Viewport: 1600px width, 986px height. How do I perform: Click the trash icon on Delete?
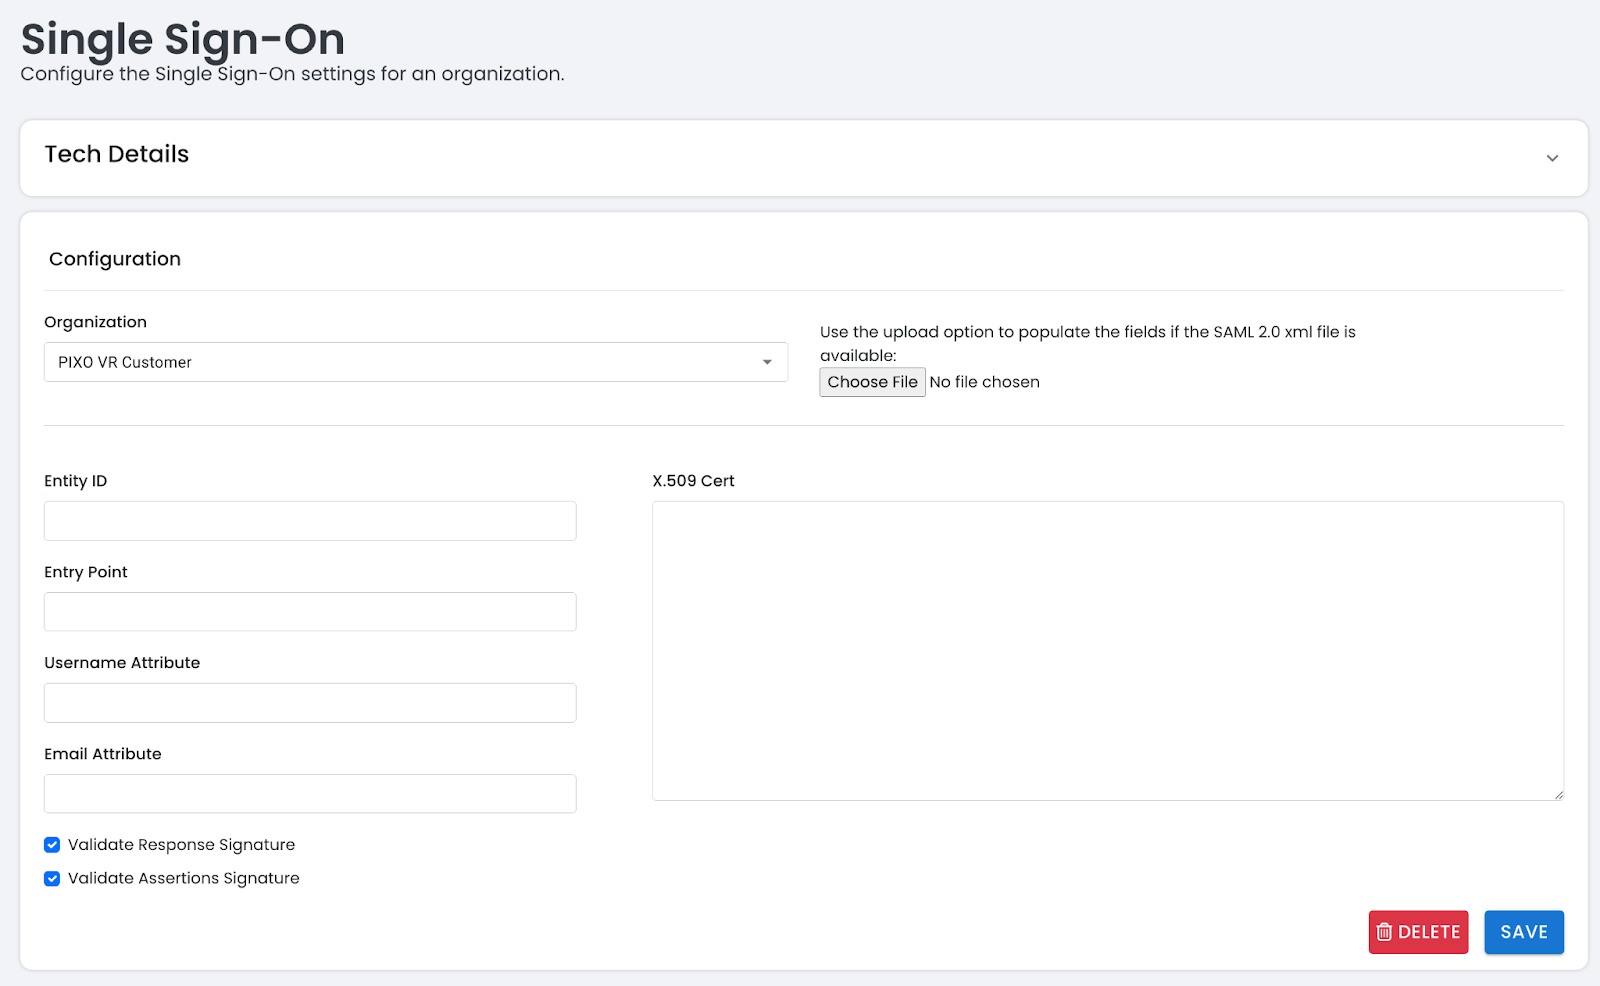coord(1384,932)
